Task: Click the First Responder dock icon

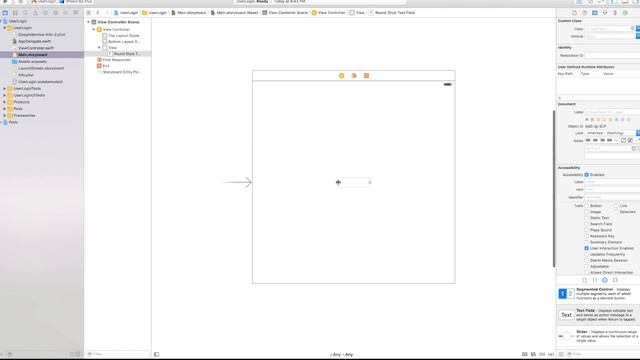Action: pyautogui.click(x=354, y=76)
